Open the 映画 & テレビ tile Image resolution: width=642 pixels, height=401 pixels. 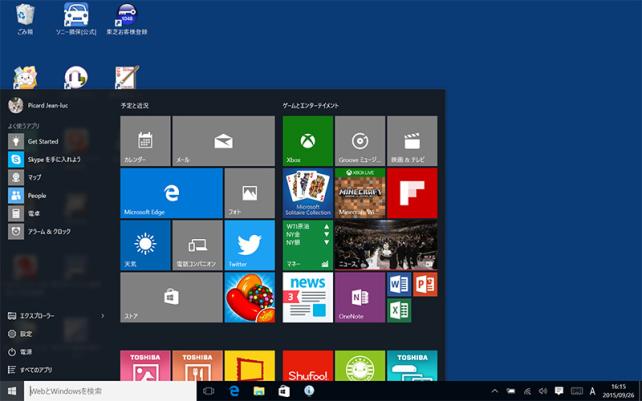coord(412,141)
